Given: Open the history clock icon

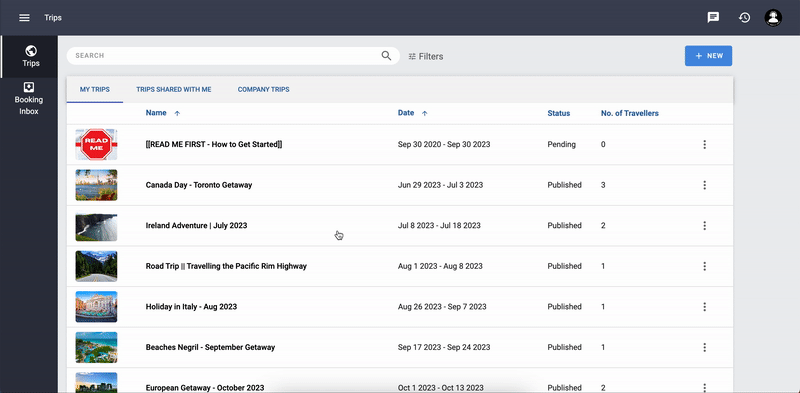Looking at the screenshot, I should coord(744,18).
